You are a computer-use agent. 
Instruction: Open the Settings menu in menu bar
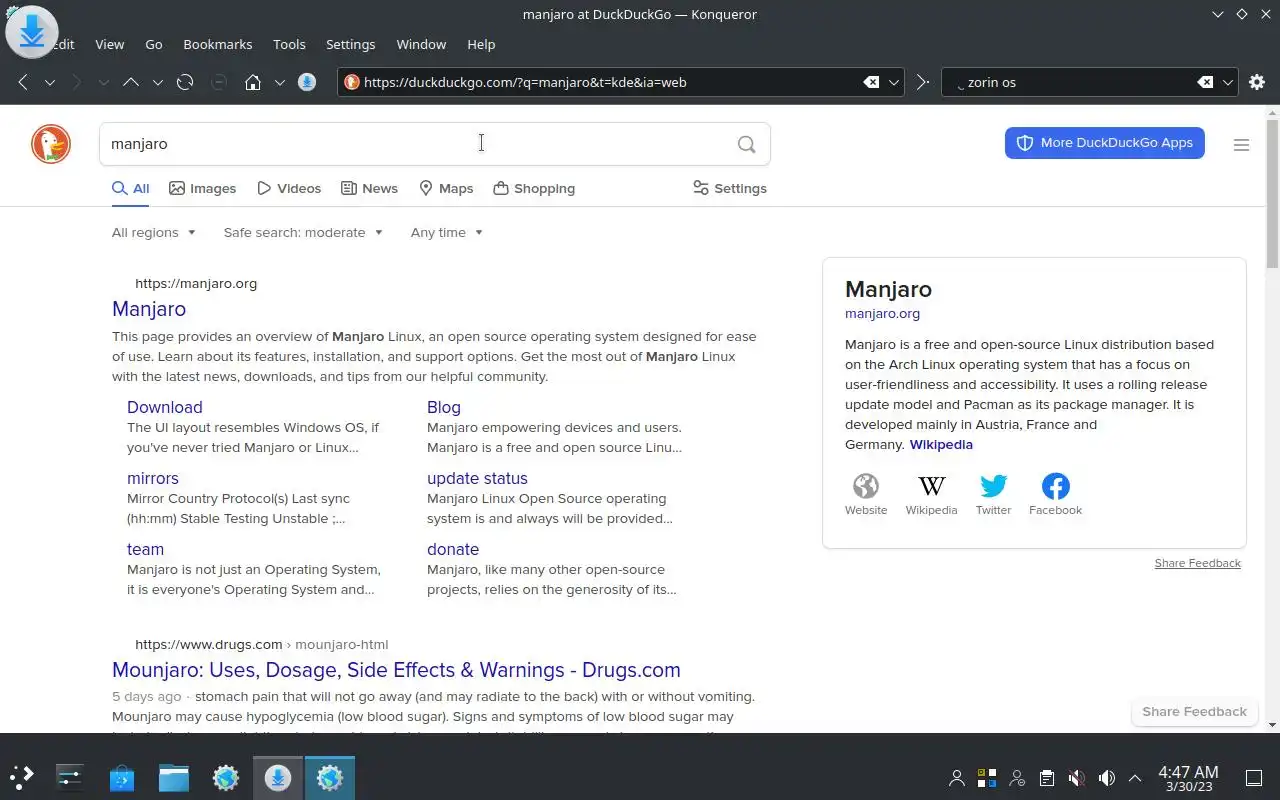point(350,44)
